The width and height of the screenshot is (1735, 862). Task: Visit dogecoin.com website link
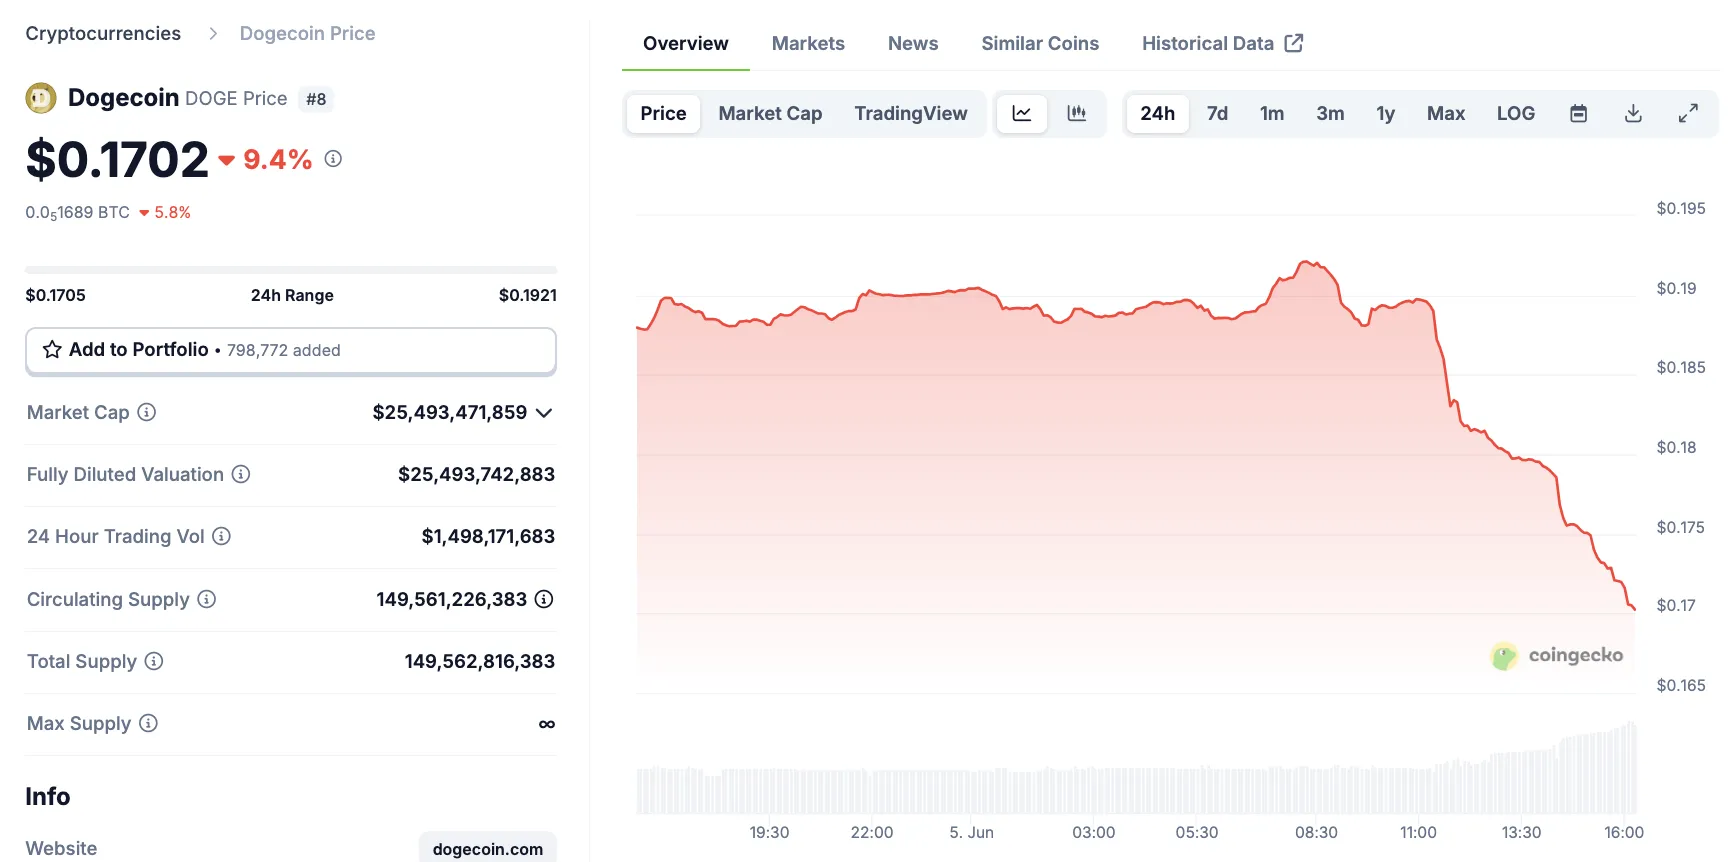(487, 848)
